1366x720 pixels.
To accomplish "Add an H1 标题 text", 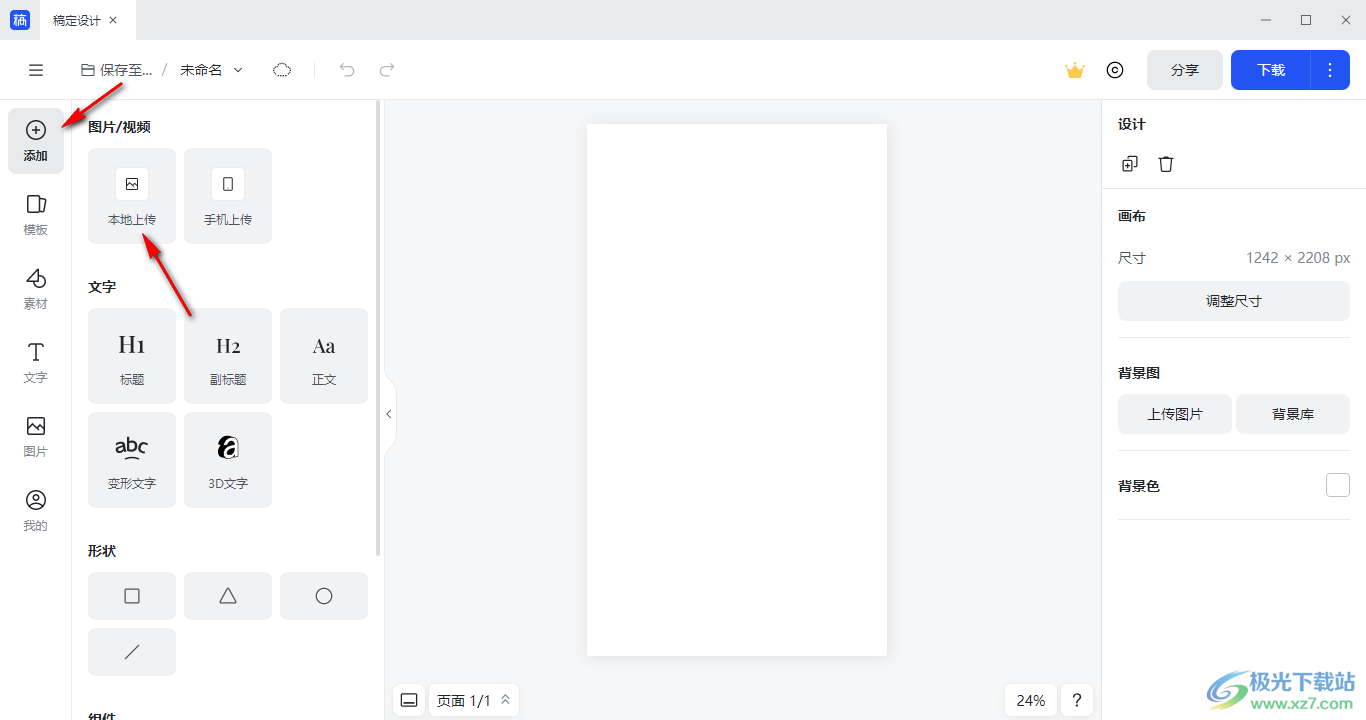I will coord(132,356).
